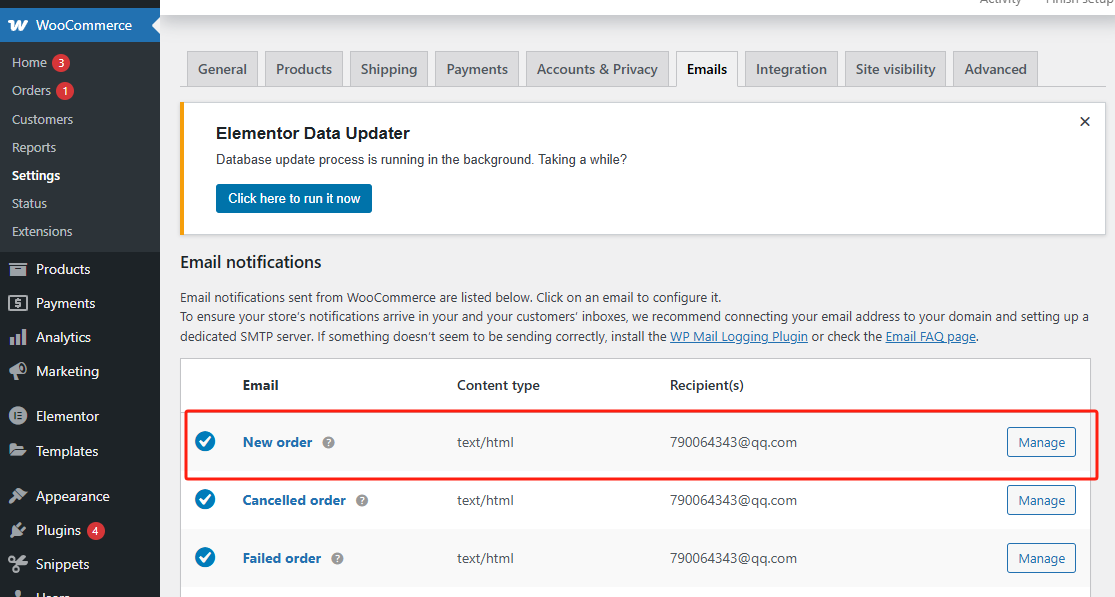Click help tooltip icon next to New order

(329, 442)
